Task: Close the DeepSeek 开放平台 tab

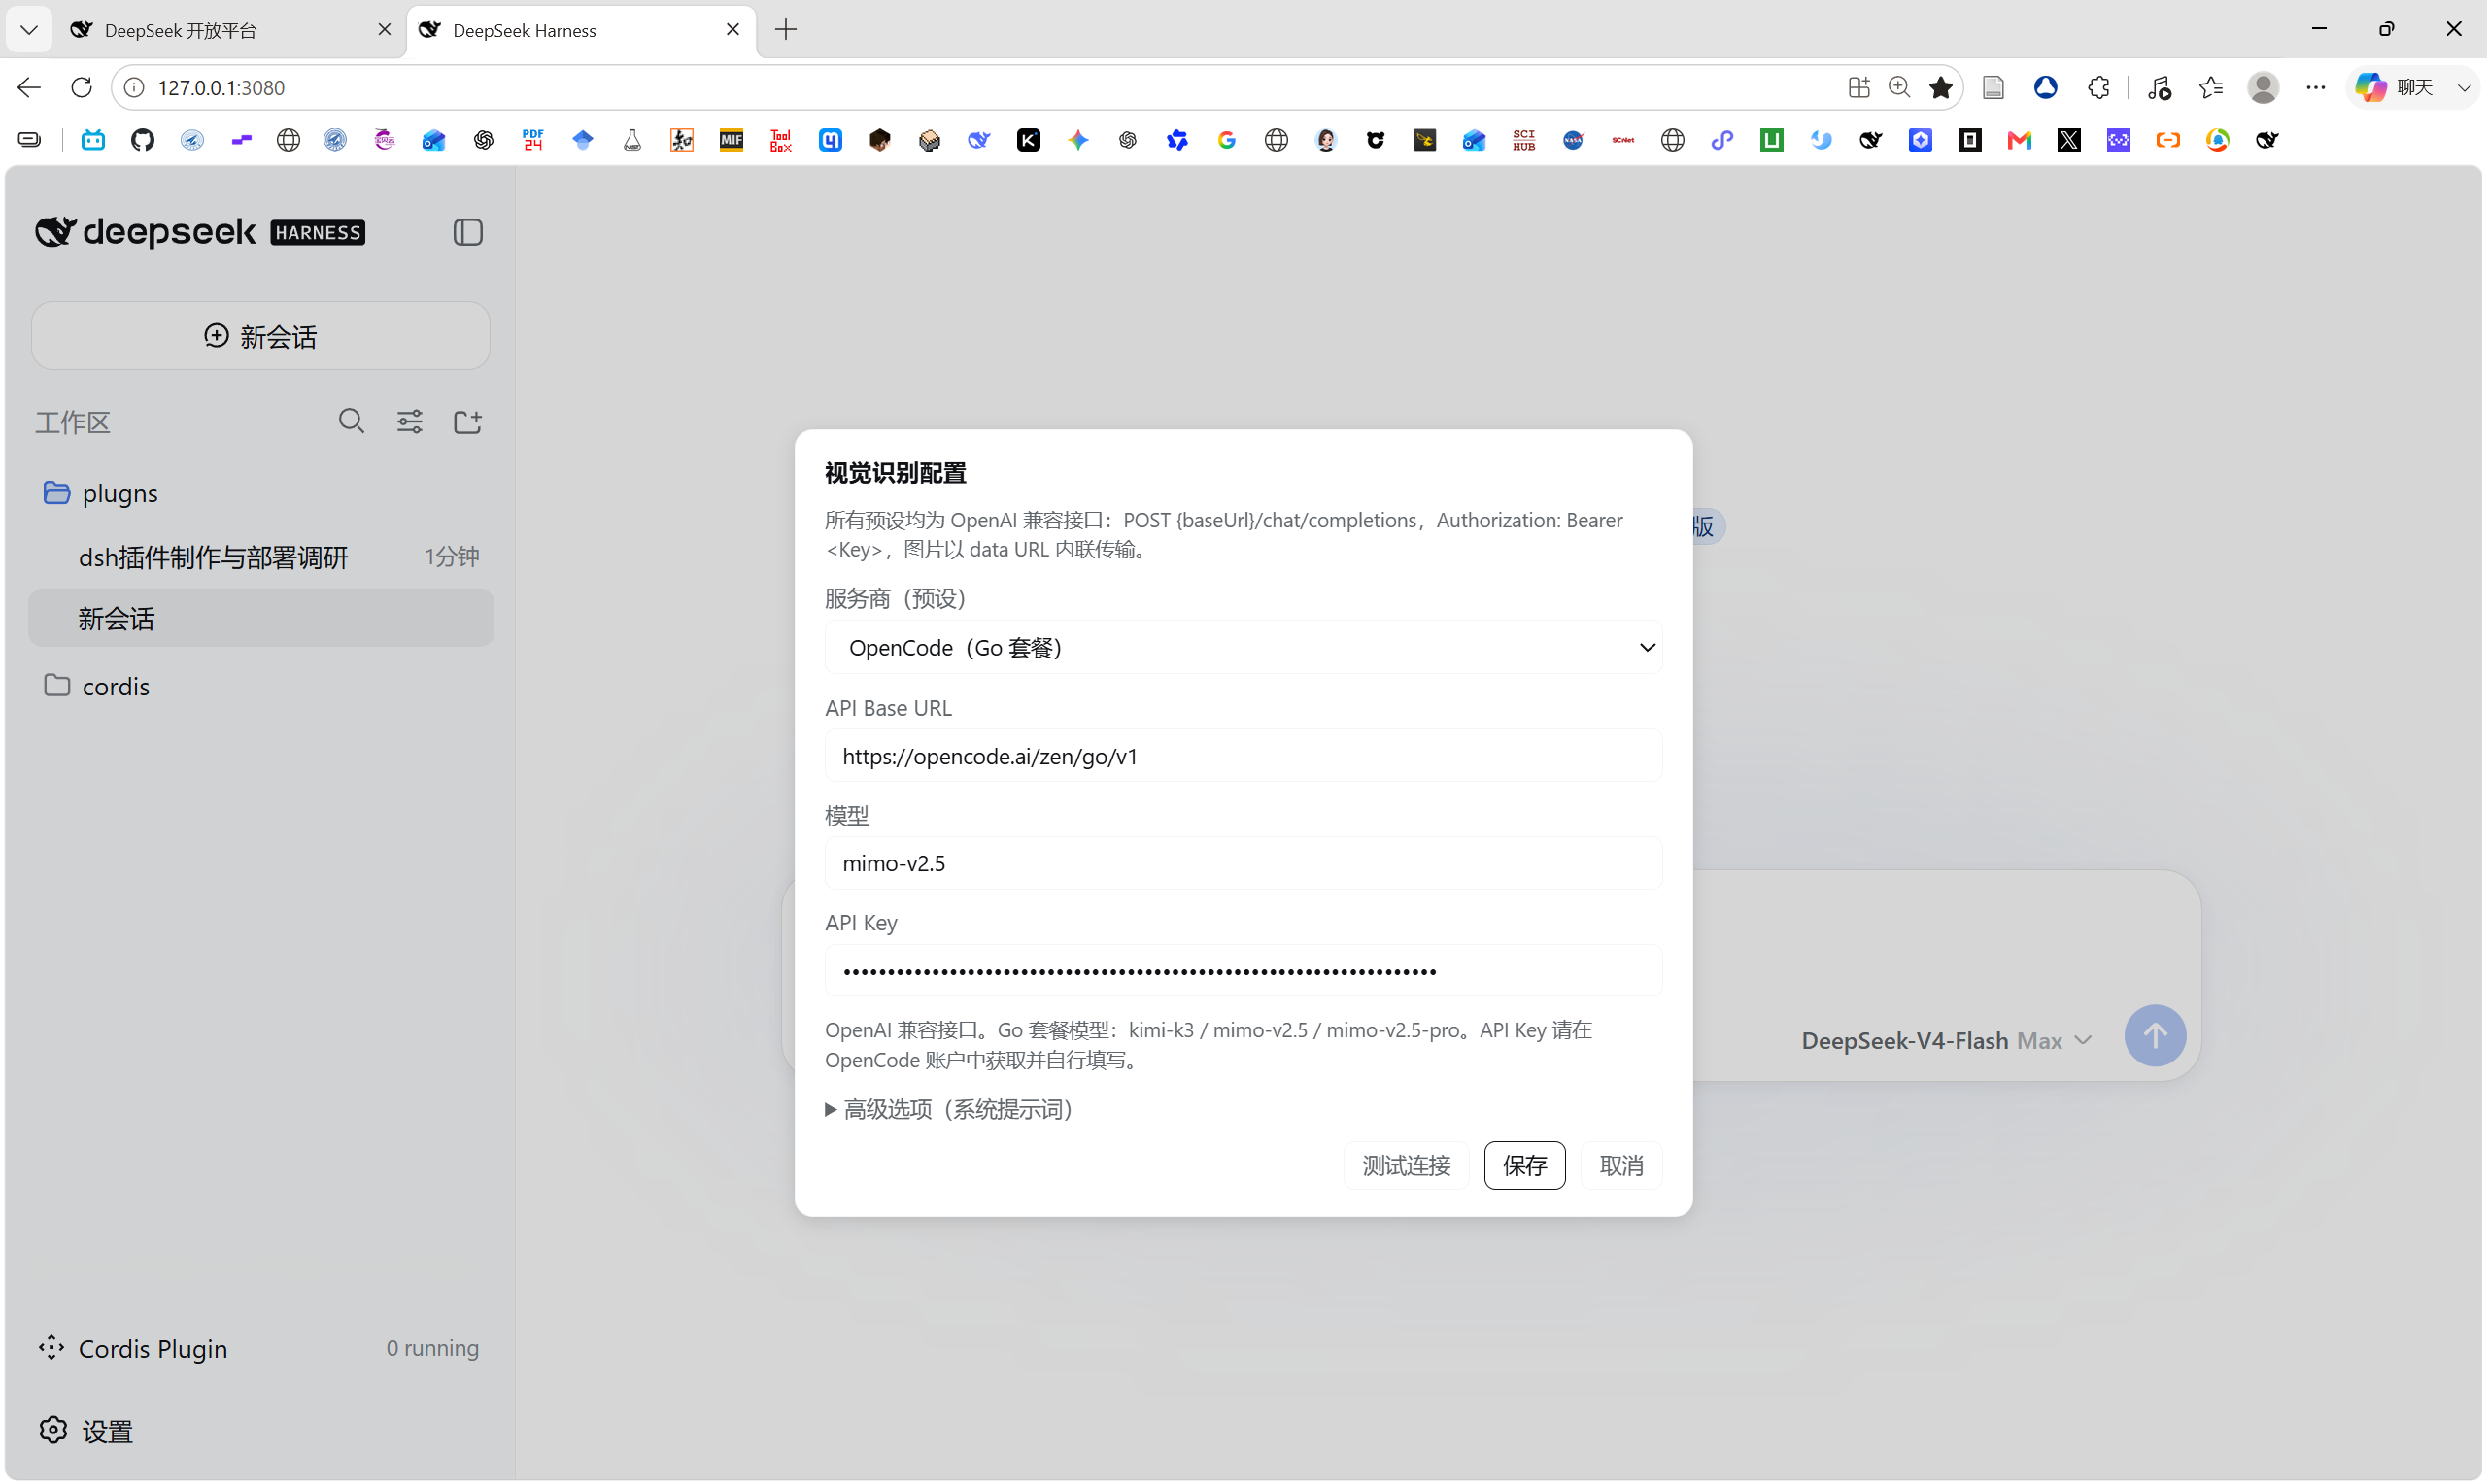Action: [384, 30]
